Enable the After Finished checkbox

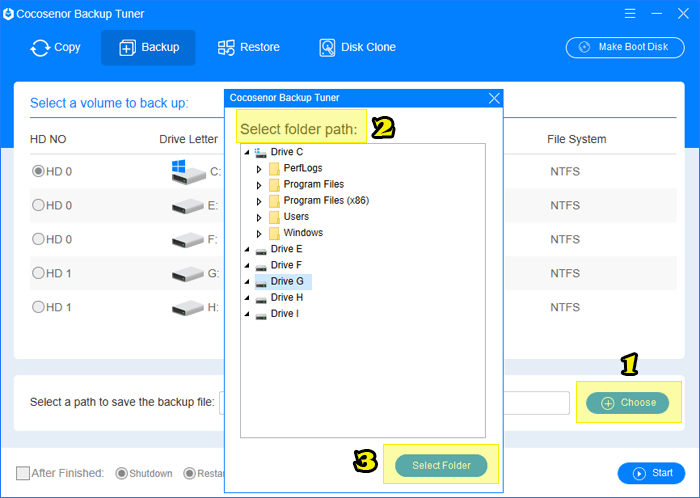tap(23, 473)
